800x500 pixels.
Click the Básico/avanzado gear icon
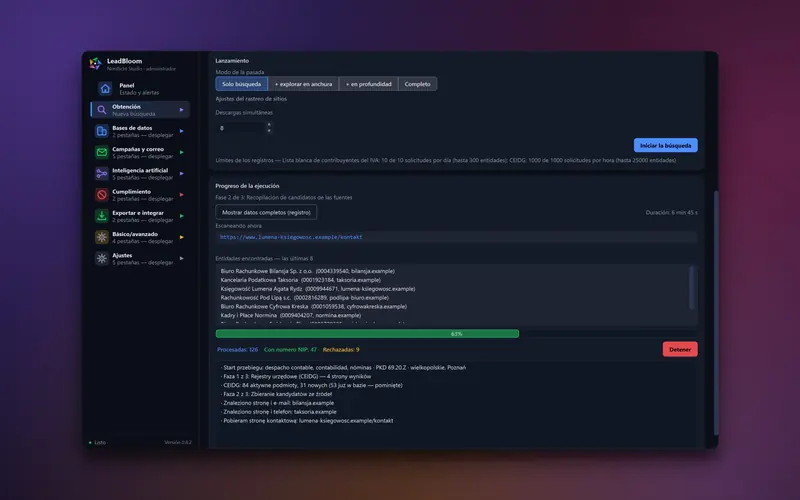[x=102, y=237]
